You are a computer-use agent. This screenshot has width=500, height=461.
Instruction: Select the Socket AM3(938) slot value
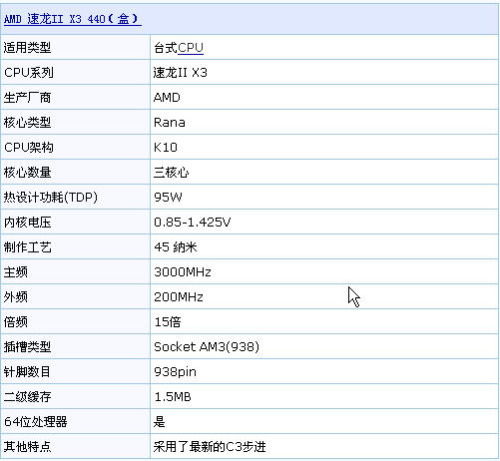[x=206, y=347]
